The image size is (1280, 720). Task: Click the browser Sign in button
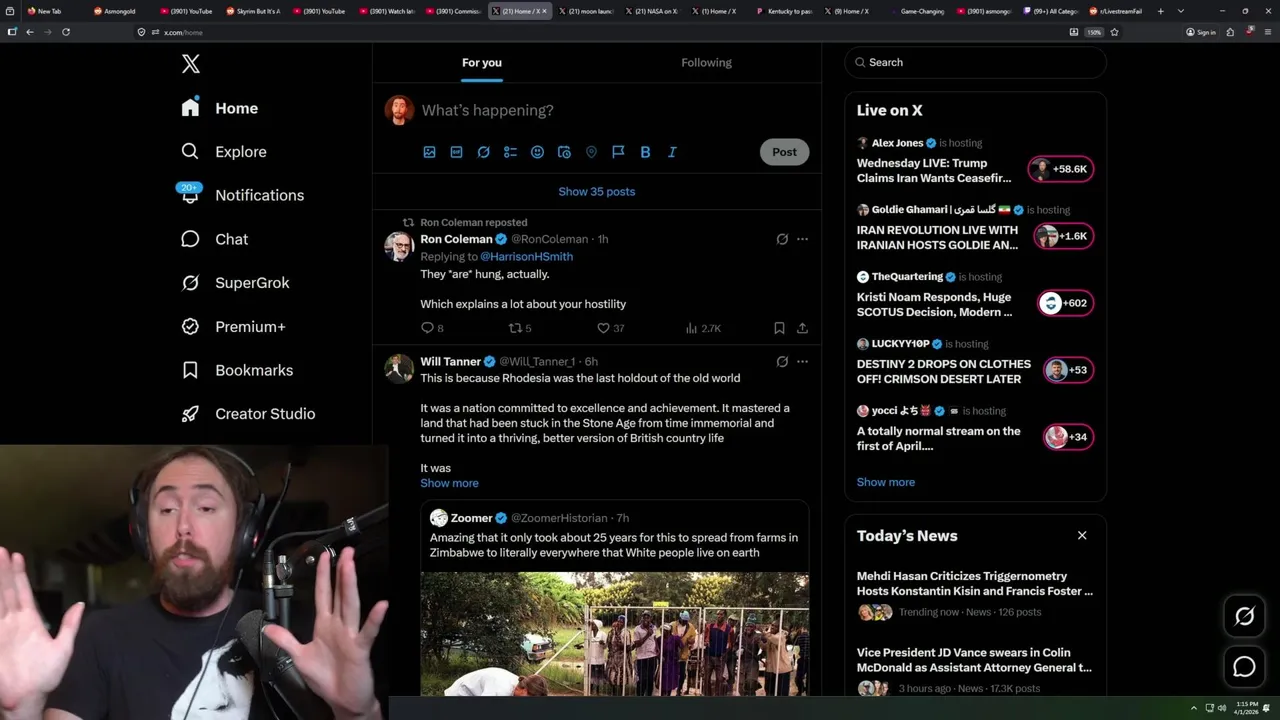[1201, 32]
